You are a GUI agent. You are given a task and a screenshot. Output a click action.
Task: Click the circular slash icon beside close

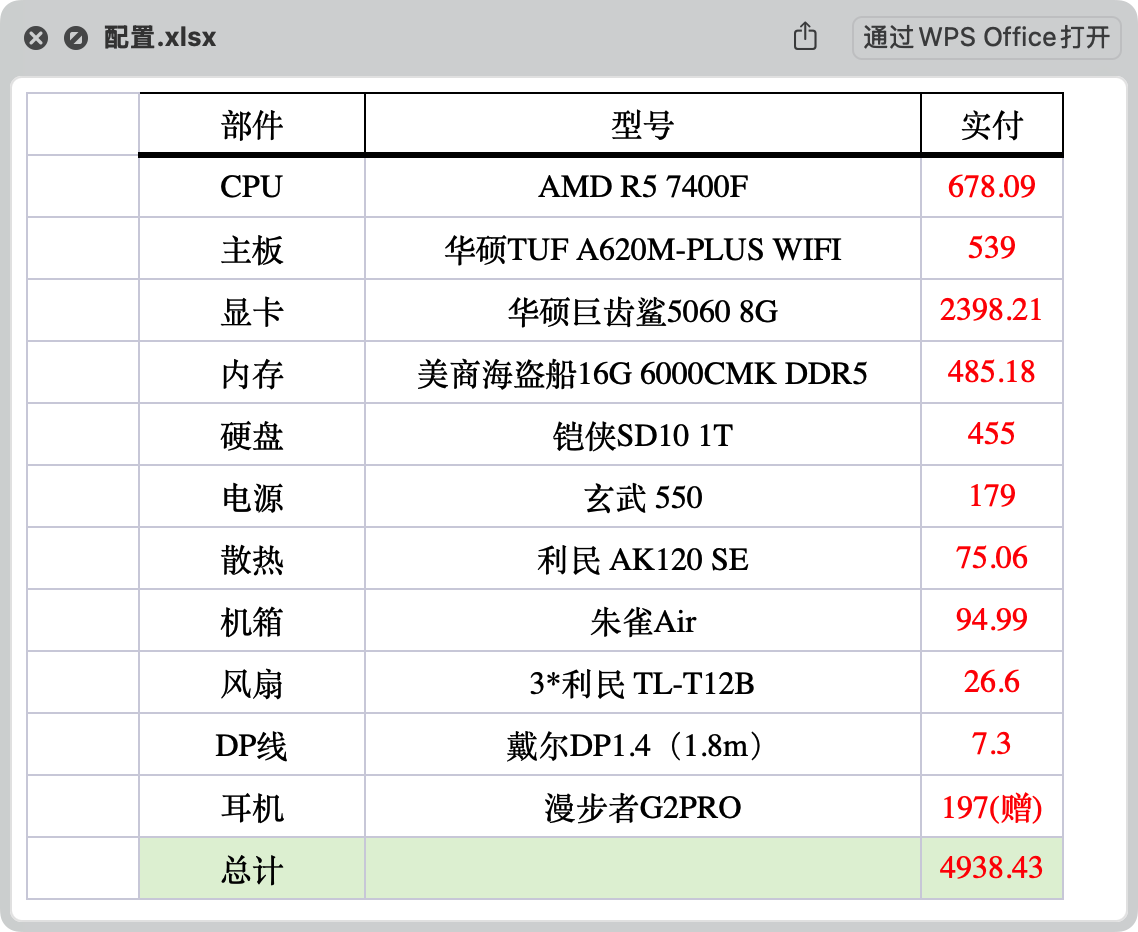pyautogui.click(x=75, y=38)
